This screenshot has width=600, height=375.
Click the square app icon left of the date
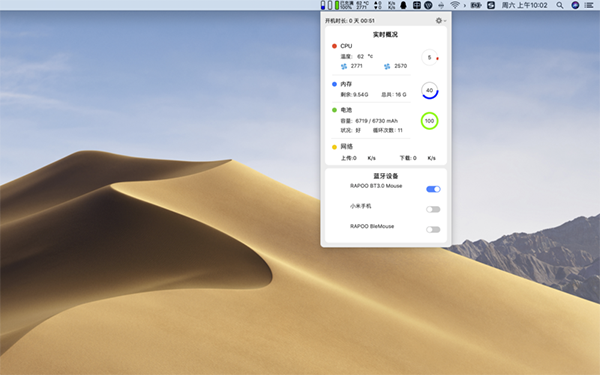click(491, 5)
